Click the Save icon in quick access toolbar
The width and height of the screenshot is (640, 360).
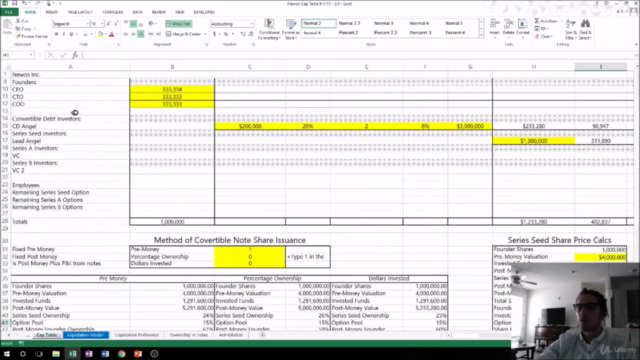[x=14, y=3]
